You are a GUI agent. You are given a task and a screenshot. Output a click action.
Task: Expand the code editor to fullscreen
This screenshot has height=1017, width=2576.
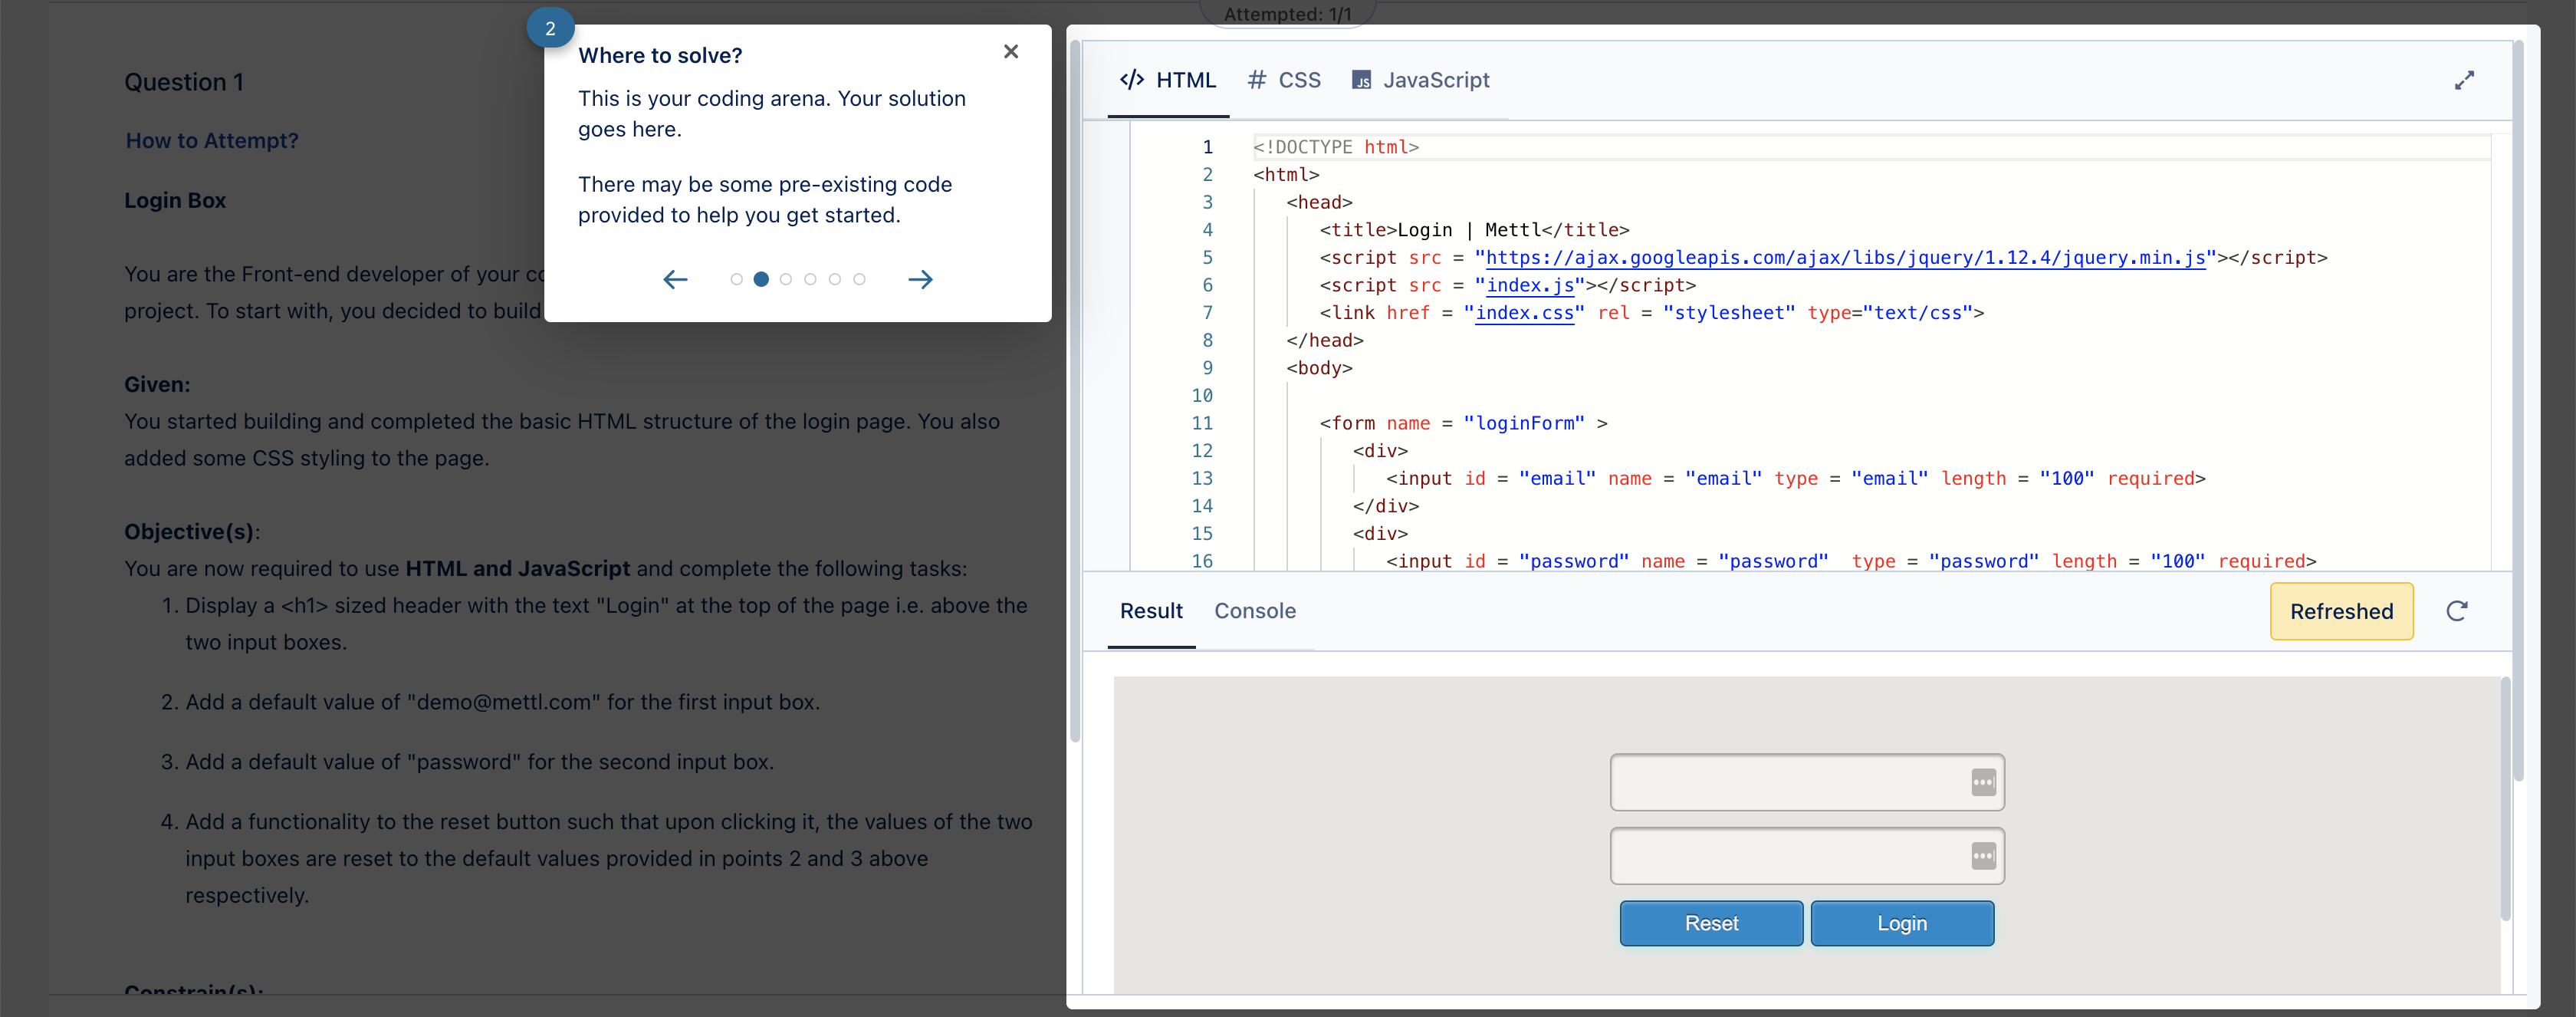pos(2464,80)
